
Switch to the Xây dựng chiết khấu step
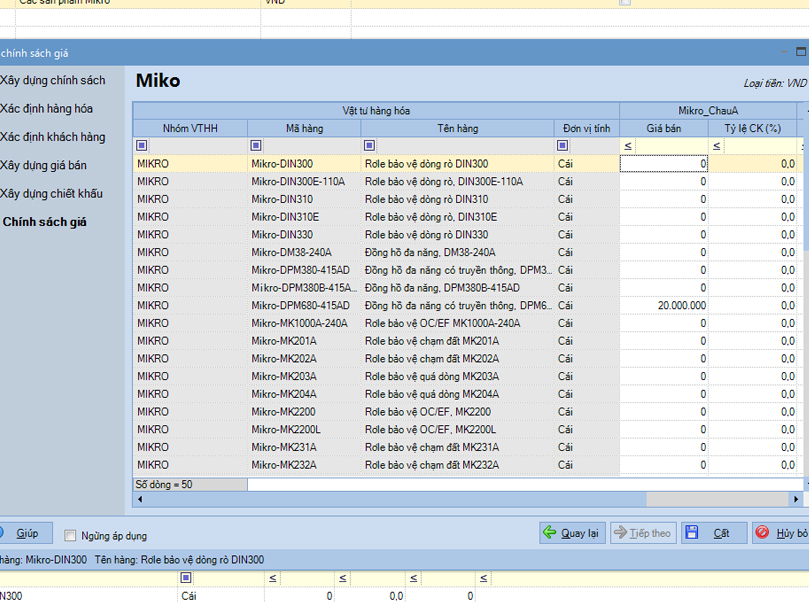(x=52, y=194)
